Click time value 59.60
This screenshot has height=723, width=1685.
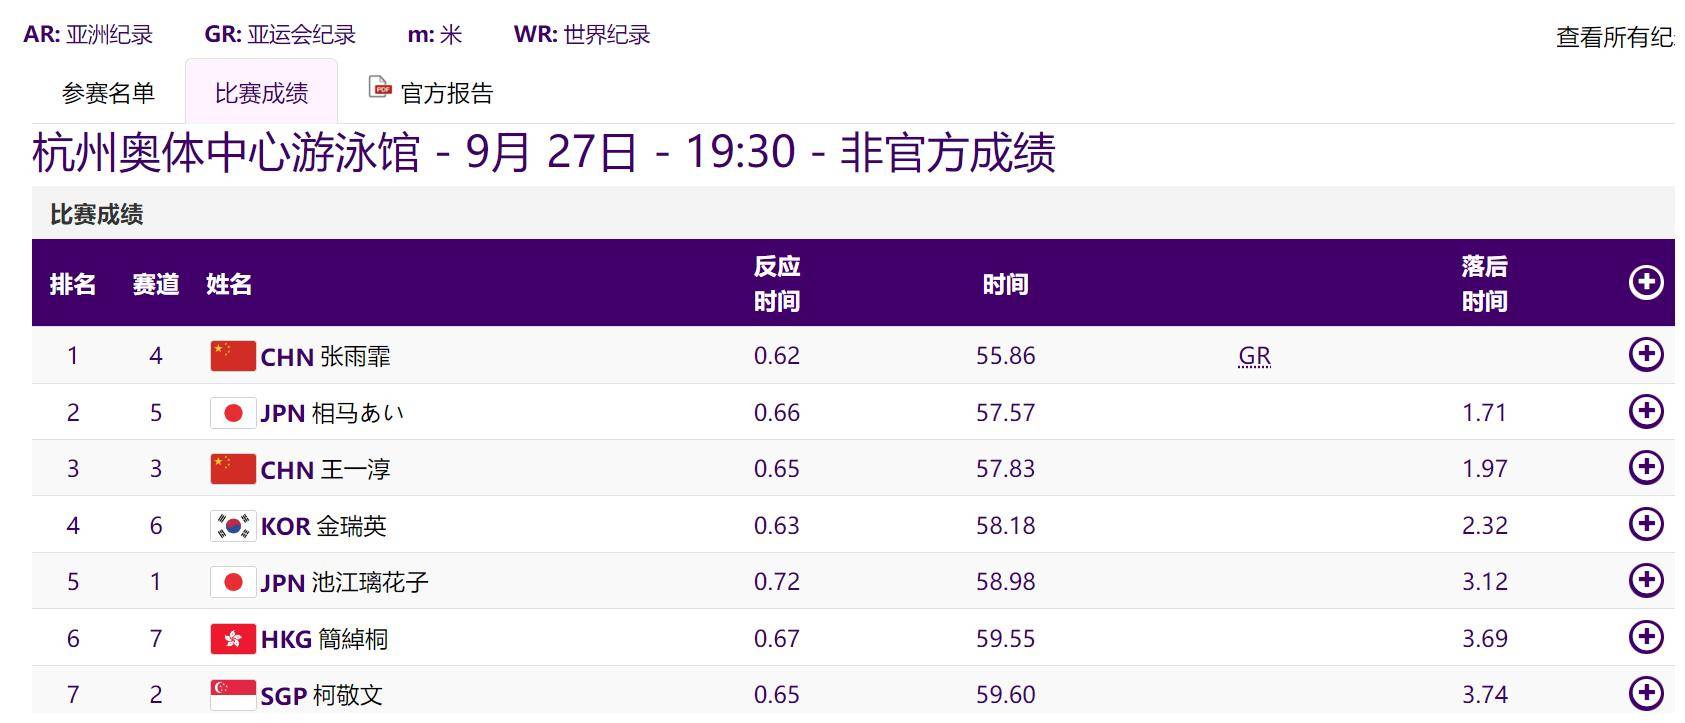[1005, 695]
